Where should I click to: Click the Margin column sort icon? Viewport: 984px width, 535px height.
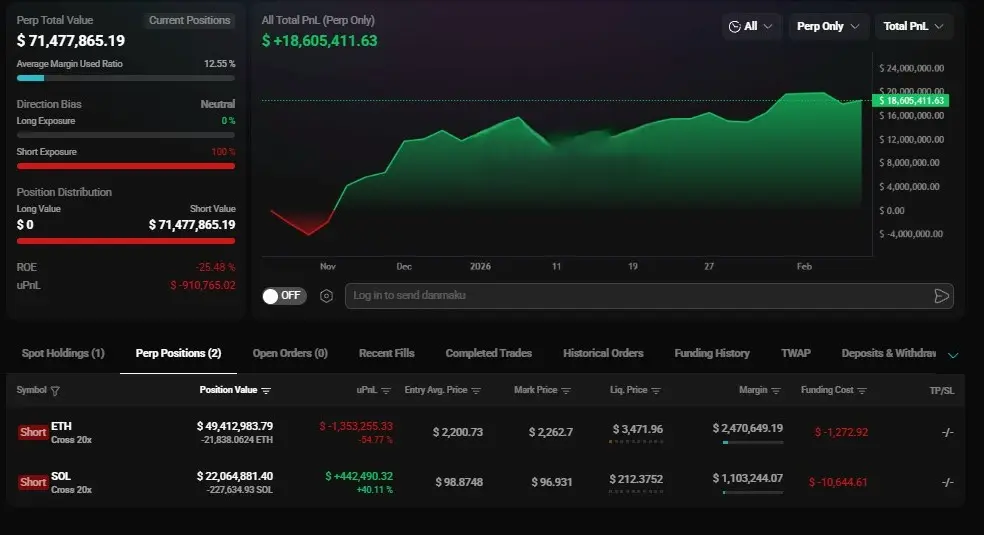(x=776, y=391)
